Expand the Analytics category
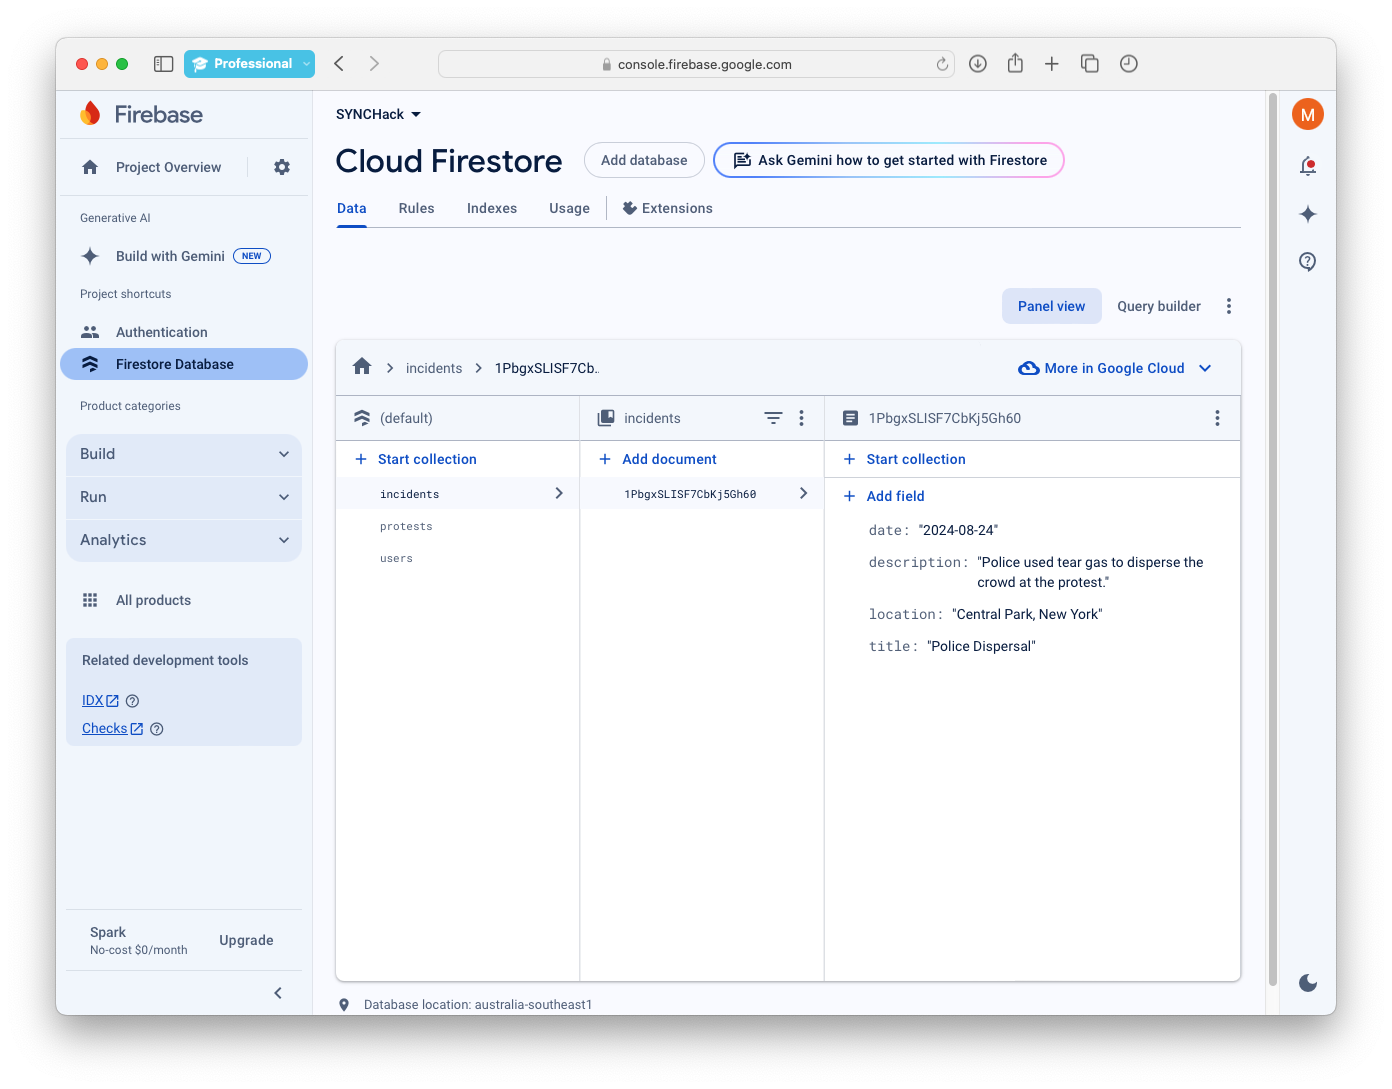This screenshot has width=1392, height=1089. coord(184,540)
